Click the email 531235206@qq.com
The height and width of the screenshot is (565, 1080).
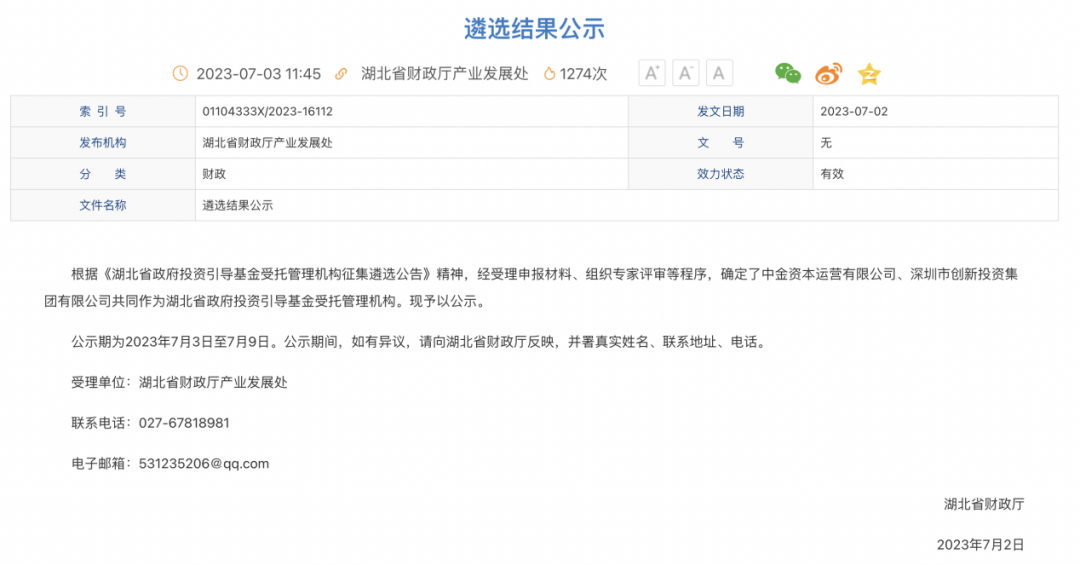[x=204, y=464]
